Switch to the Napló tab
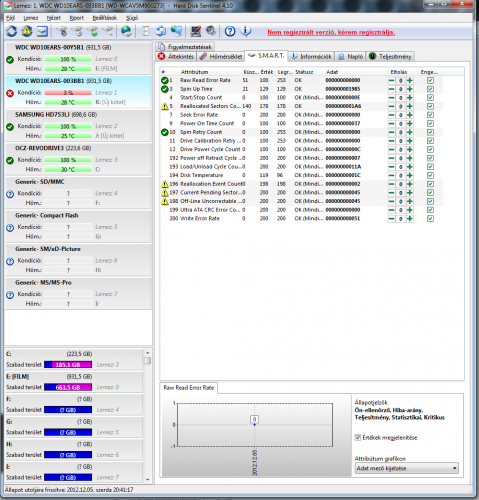This screenshot has height=500, width=479. [x=350, y=56]
